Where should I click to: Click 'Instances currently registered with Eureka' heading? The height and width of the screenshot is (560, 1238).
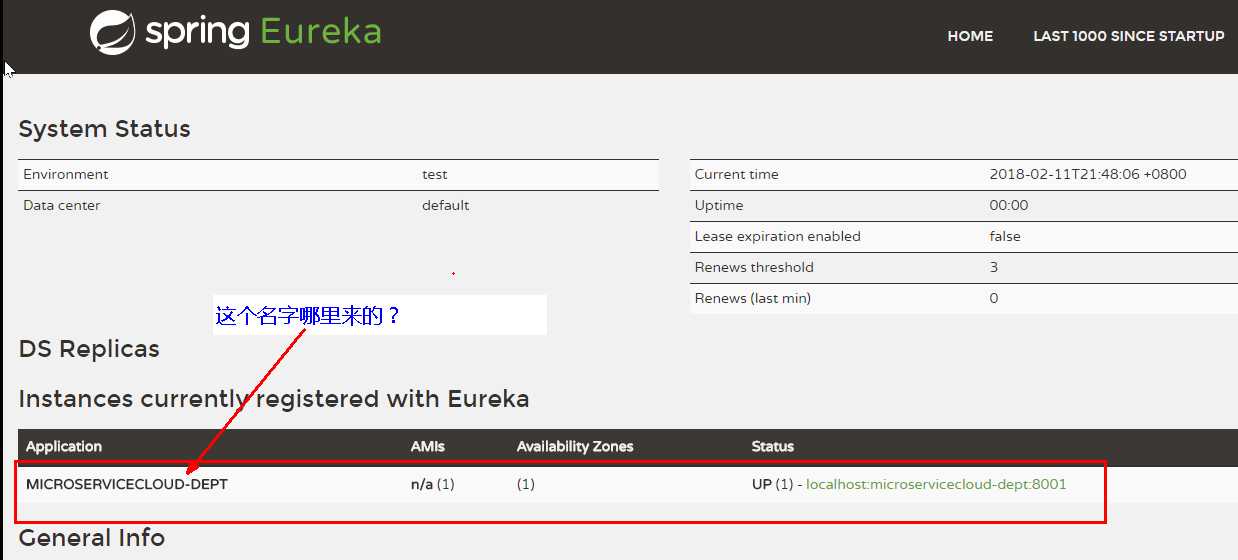tap(274, 399)
